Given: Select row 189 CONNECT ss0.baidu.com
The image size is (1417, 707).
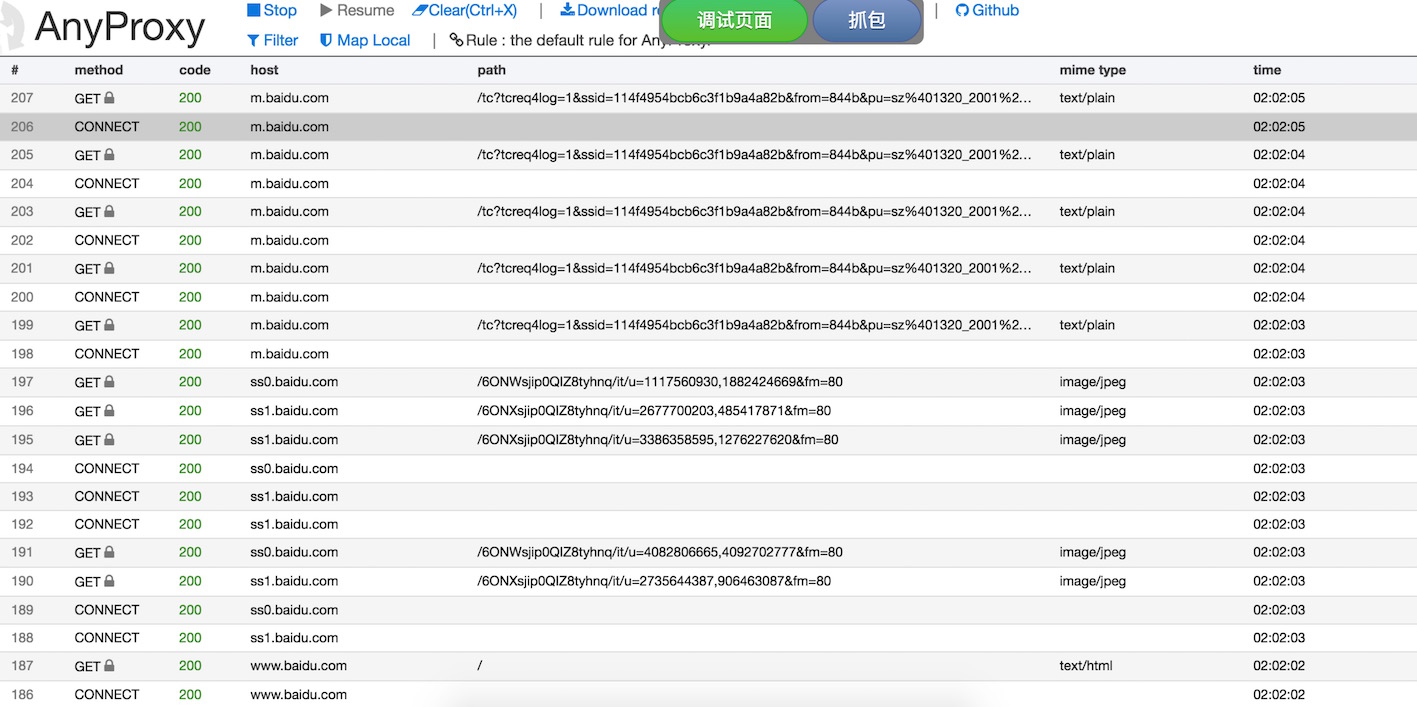Looking at the screenshot, I should [x=708, y=610].
